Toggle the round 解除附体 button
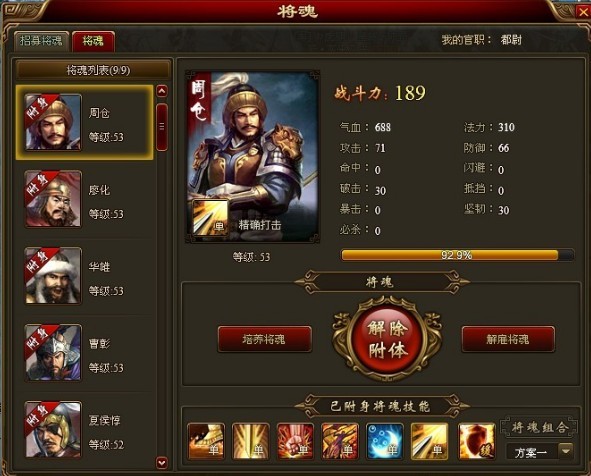 point(387,339)
